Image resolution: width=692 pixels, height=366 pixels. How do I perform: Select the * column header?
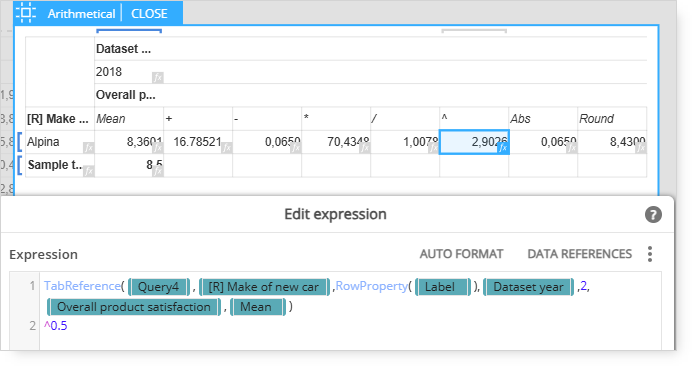336,119
